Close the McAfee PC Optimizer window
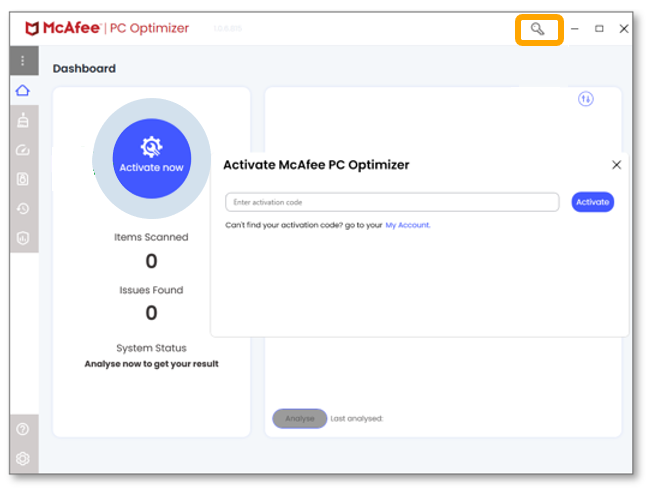This screenshot has height=490, width=646. [x=624, y=29]
